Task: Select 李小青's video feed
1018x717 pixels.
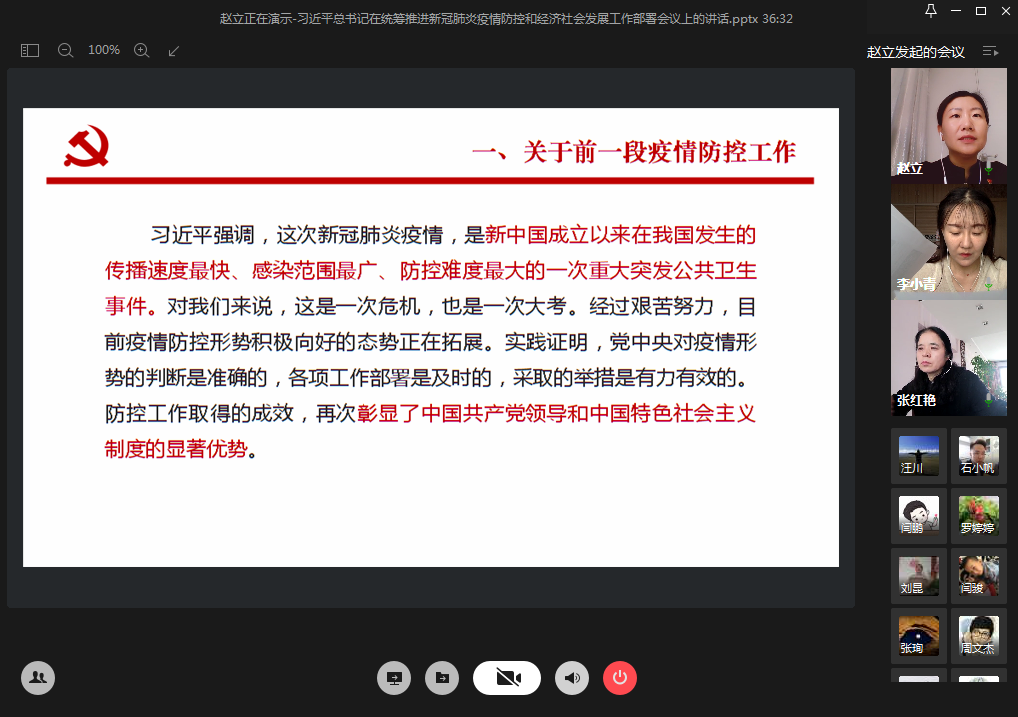Action: point(948,241)
